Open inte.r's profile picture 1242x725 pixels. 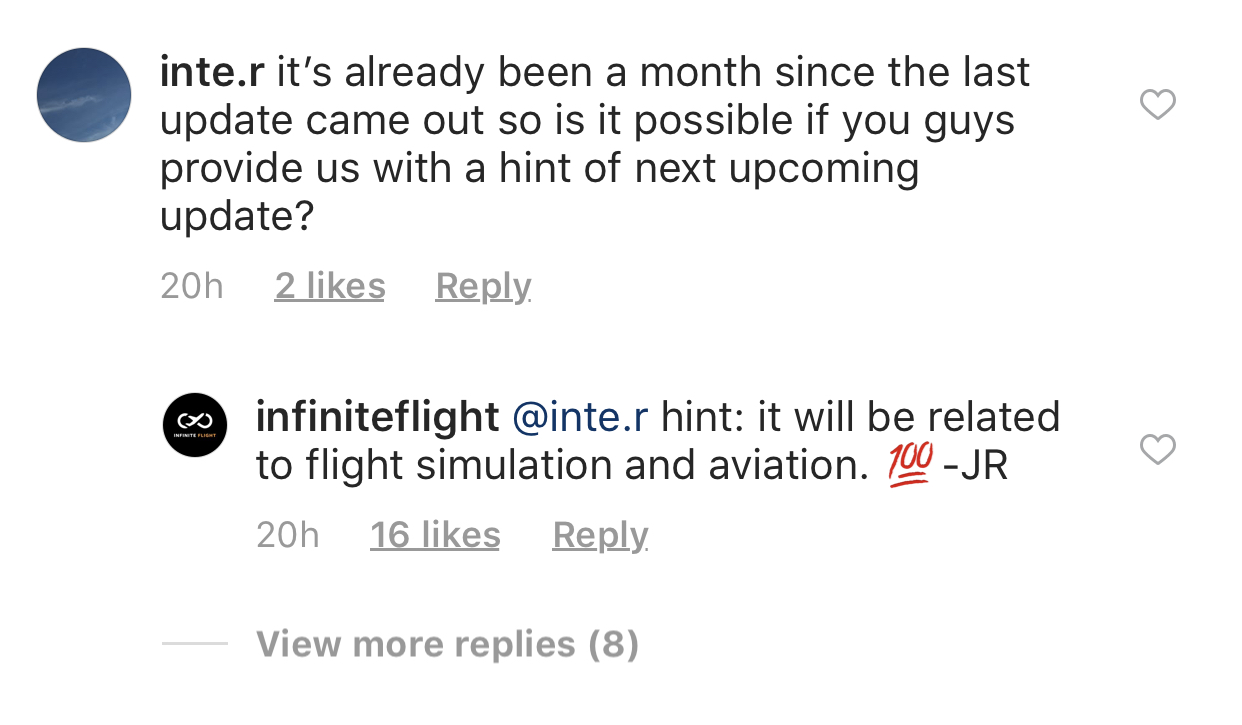pyautogui.click(x=84, y=95)
